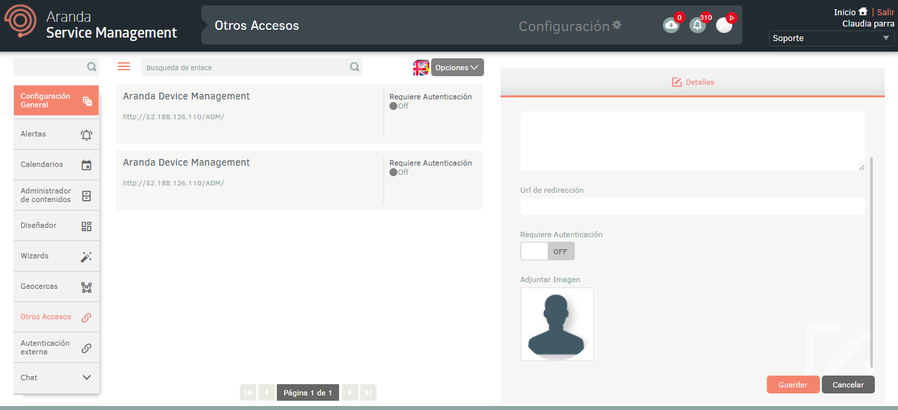Click the Otros Accesos link icon
Screen dimensions: 898x410
click(x=86, y=318)
